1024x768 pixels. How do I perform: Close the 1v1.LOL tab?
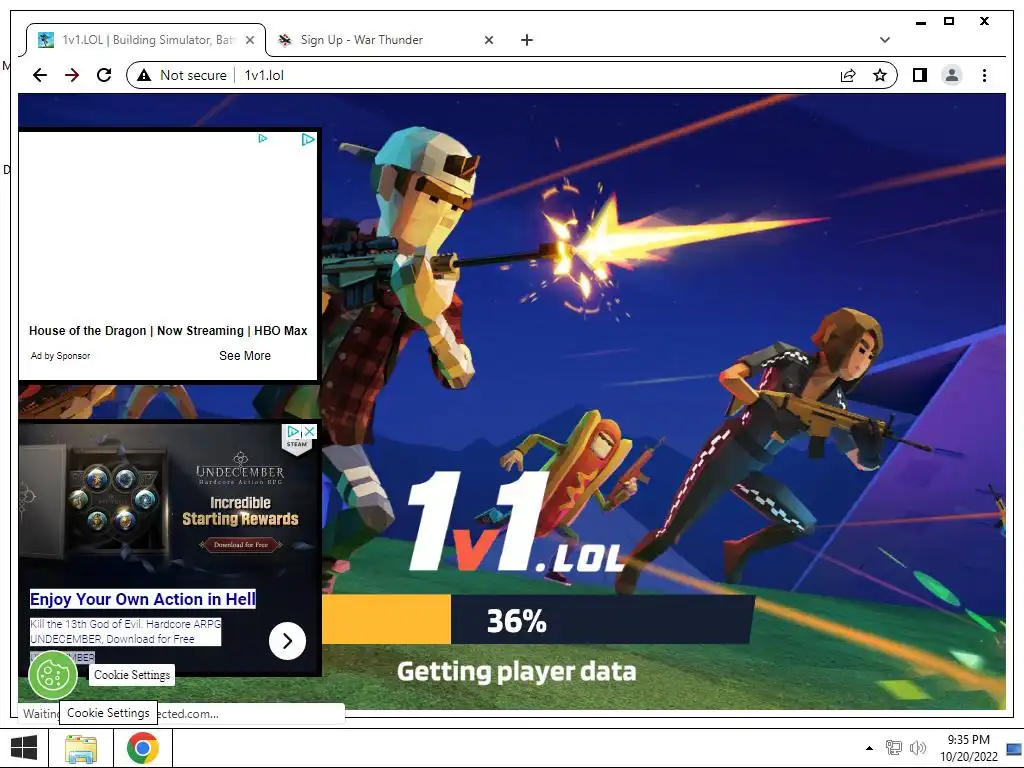(x=249, y=40)
